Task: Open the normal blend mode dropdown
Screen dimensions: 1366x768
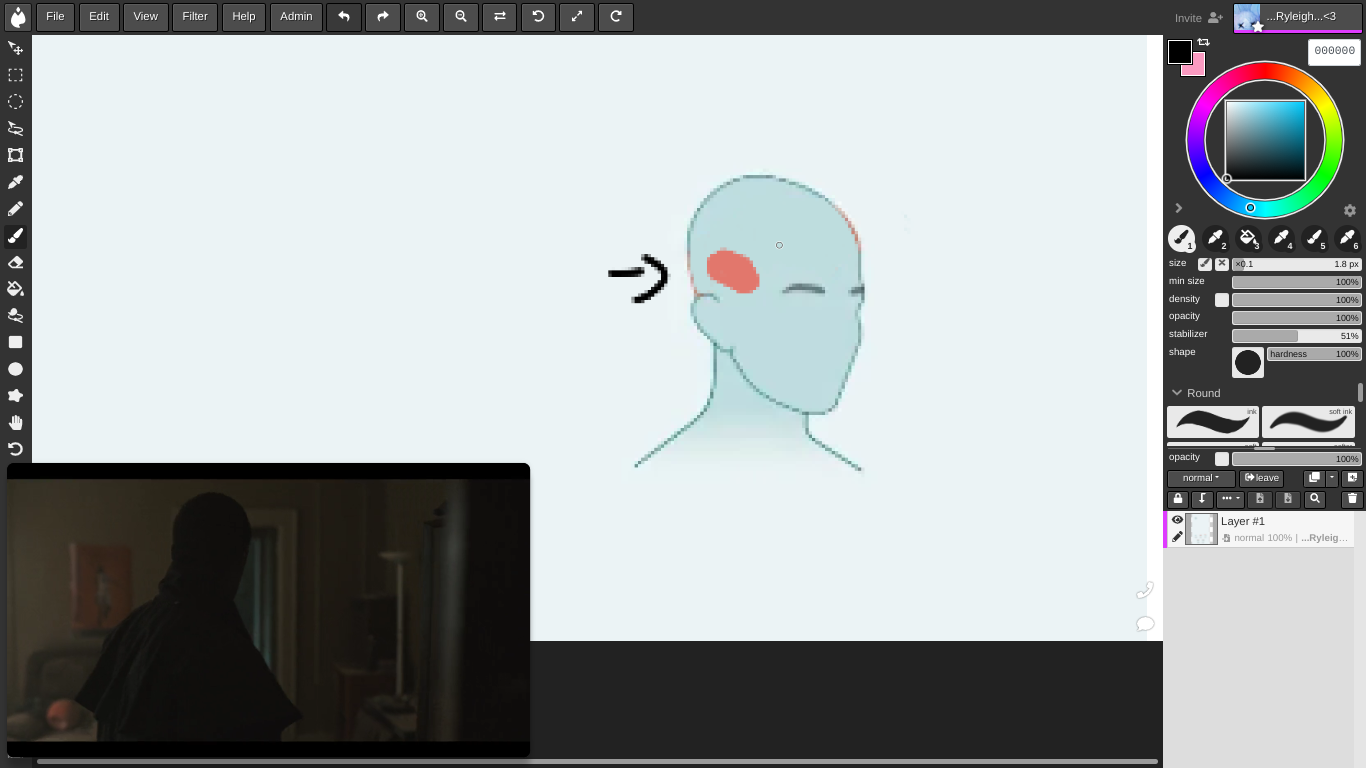Action: click(1200, 478)
